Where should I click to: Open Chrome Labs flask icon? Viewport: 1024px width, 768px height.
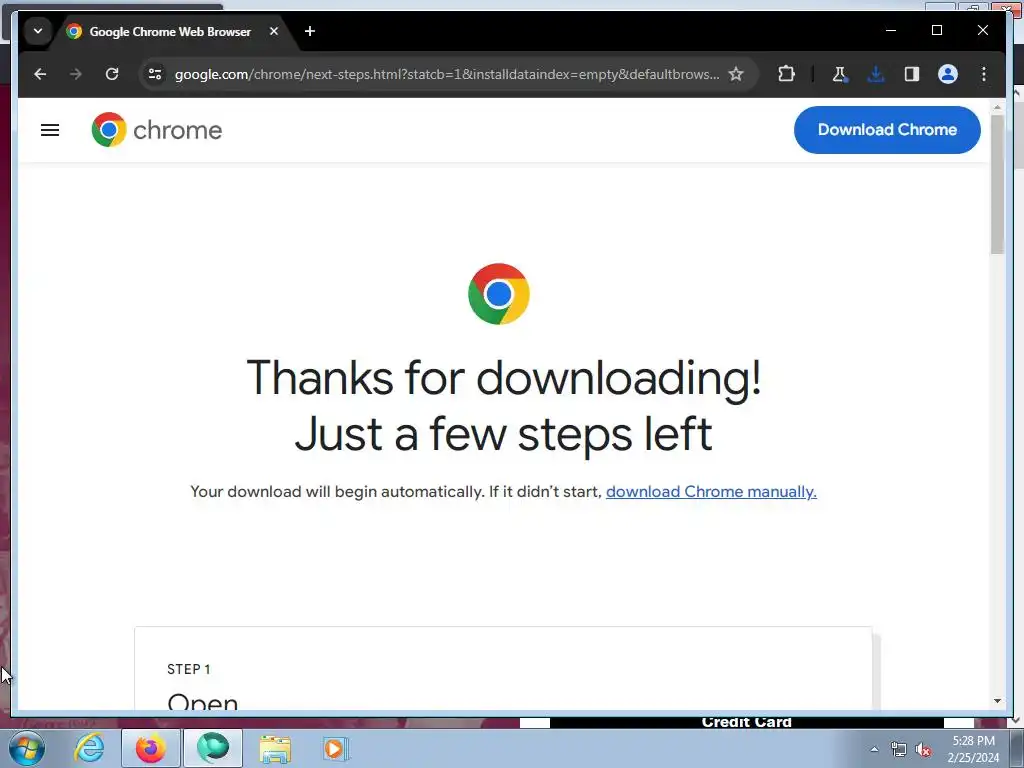click(840, 74)
